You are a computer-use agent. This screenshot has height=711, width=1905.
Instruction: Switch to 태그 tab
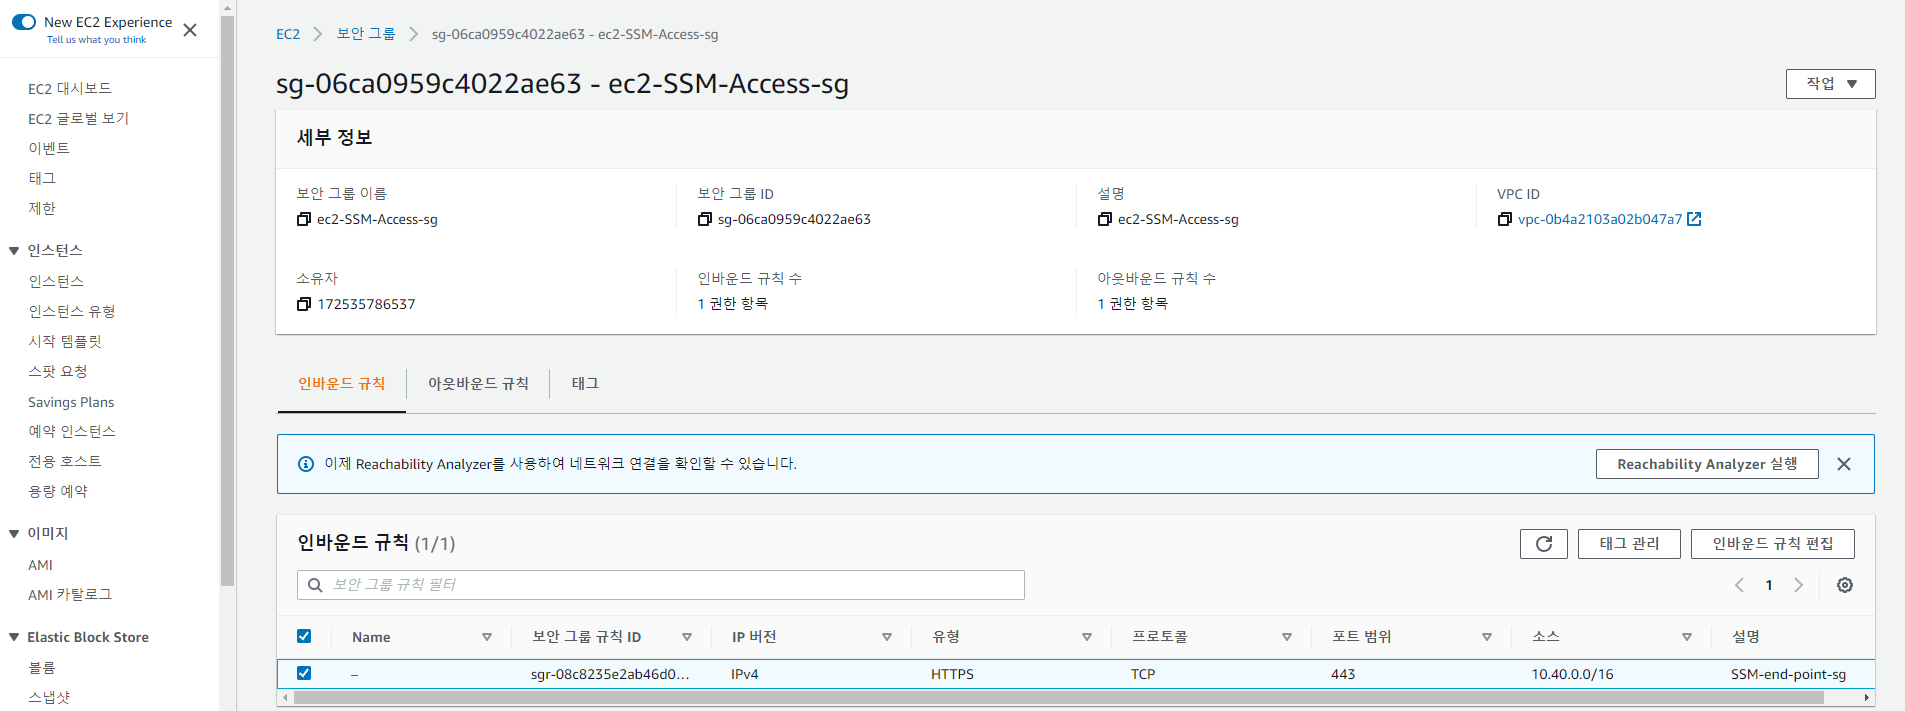point(585,384)
